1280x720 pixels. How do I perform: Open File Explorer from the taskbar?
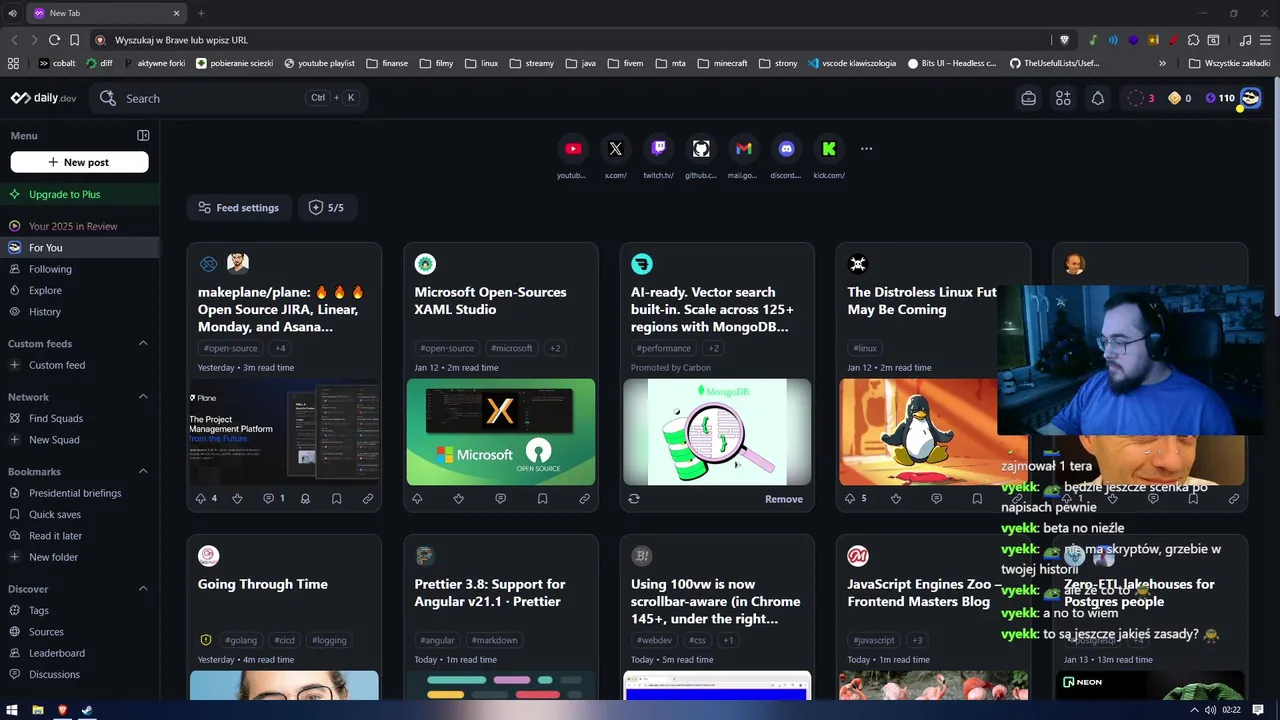(x=38, y=710)
